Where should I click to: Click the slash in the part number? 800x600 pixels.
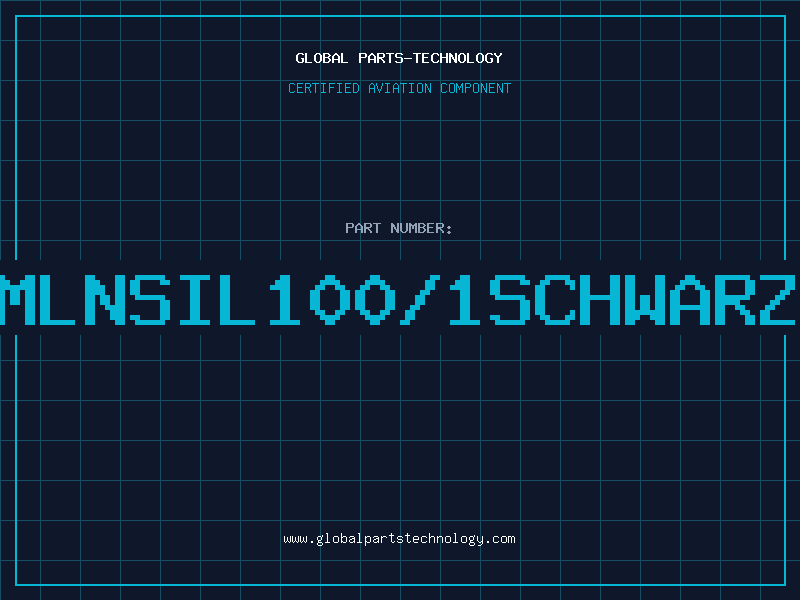point(420,300)
